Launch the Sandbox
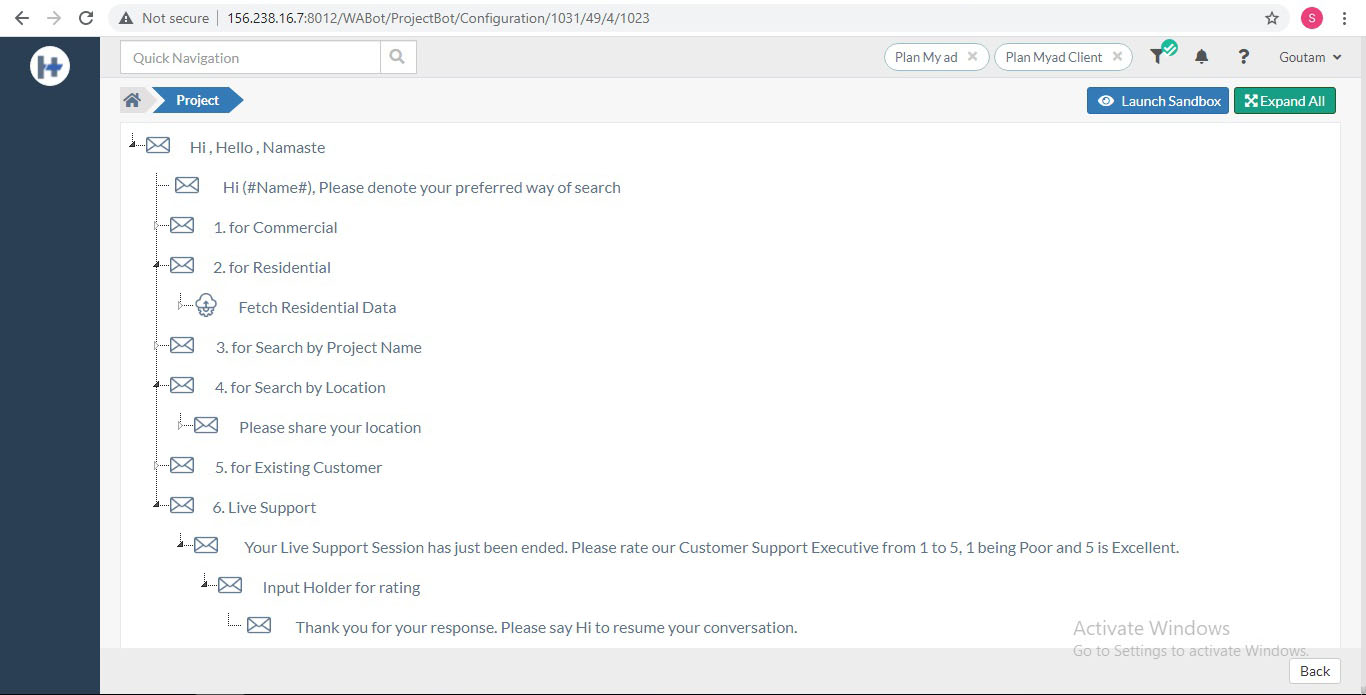This screenshot has width=1366, height=695. tap(1159, 101)
